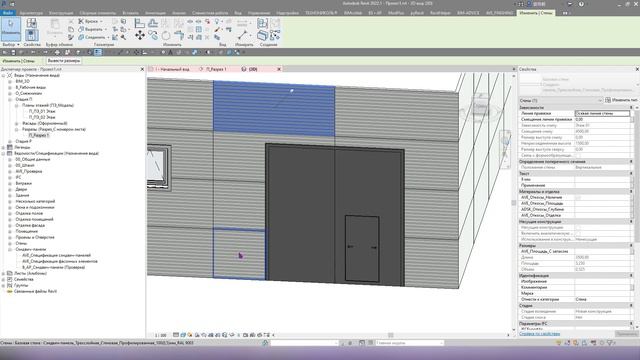Click the Thin Lines icon on quick access toolbar
The height and width of the screenshot is (360, 640).
[x=98, y=52]
